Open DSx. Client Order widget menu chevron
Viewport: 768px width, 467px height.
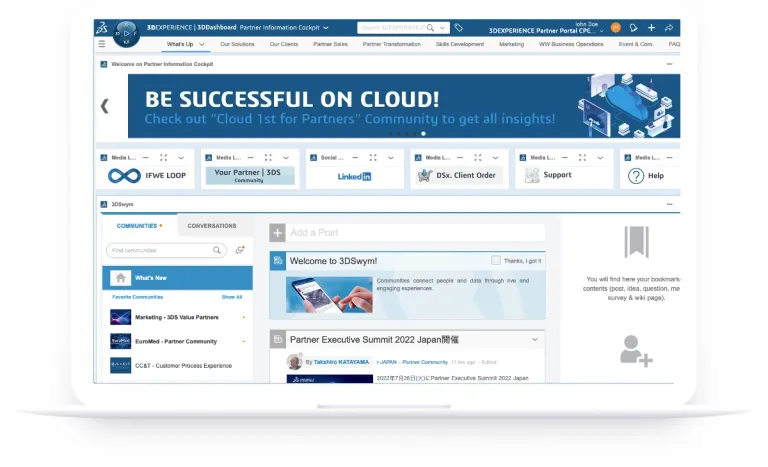tap(496, 158)
